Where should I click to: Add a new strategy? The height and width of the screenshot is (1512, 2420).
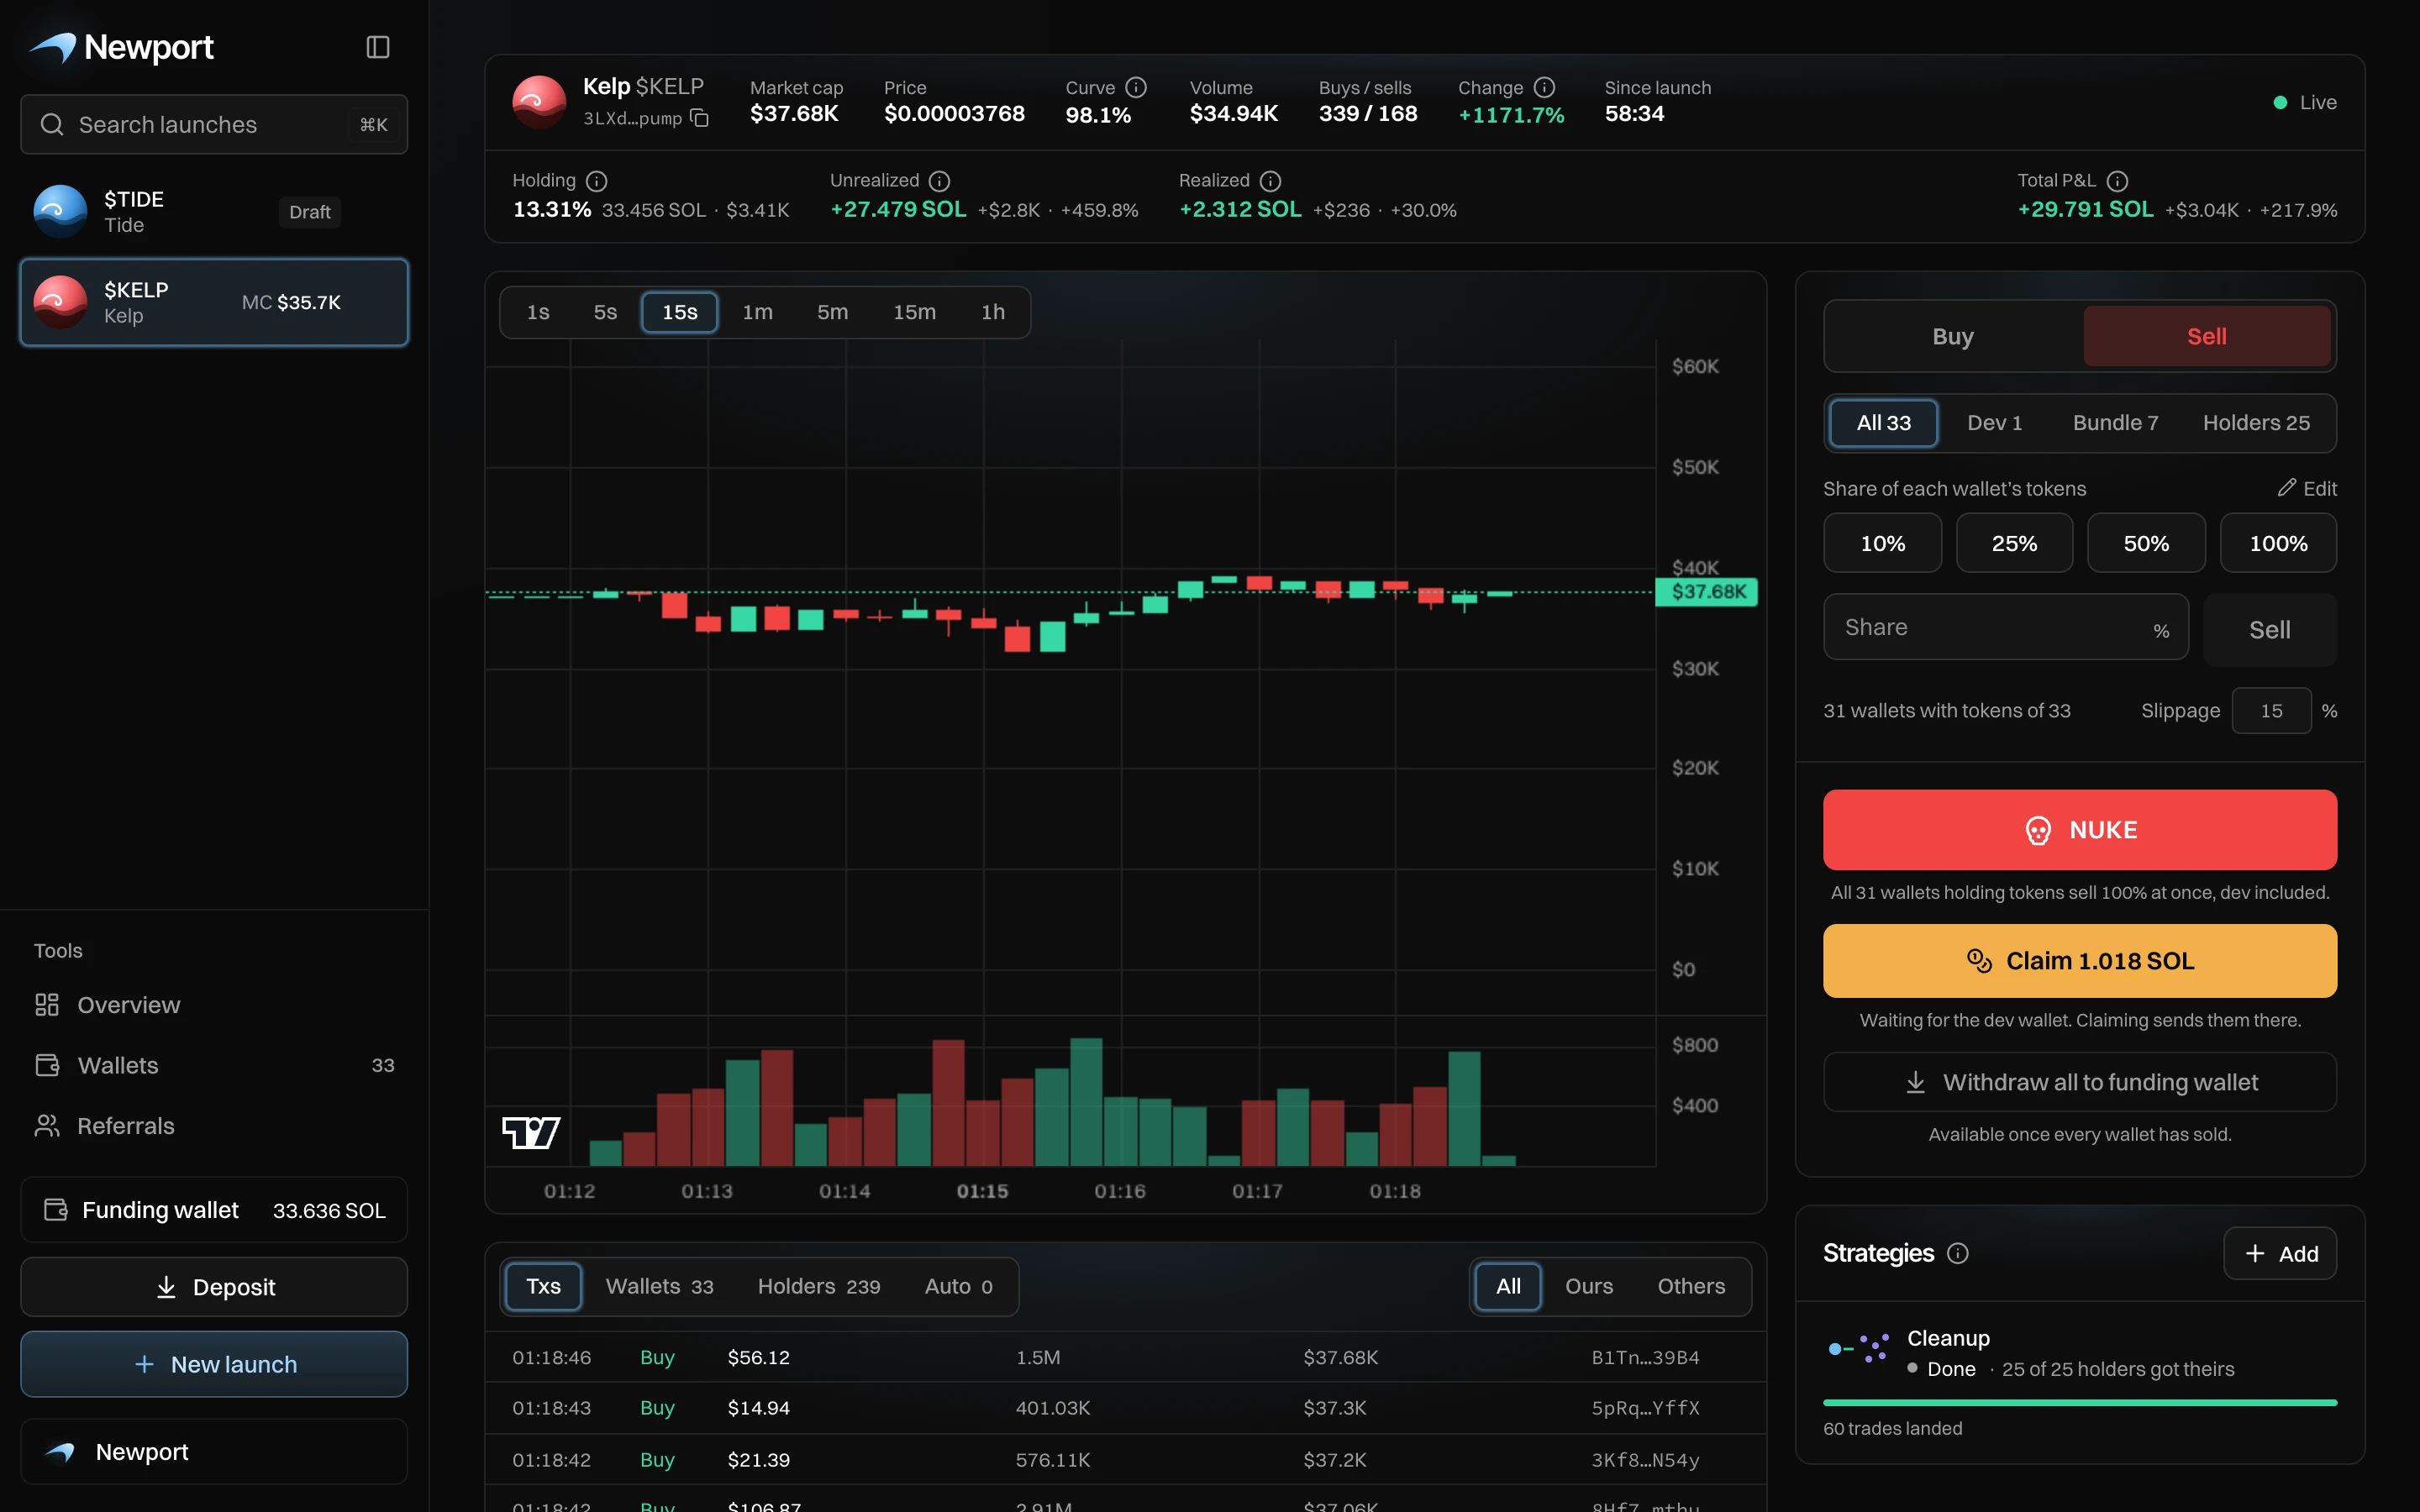pyautogui.click(x=2279, y=1253)
